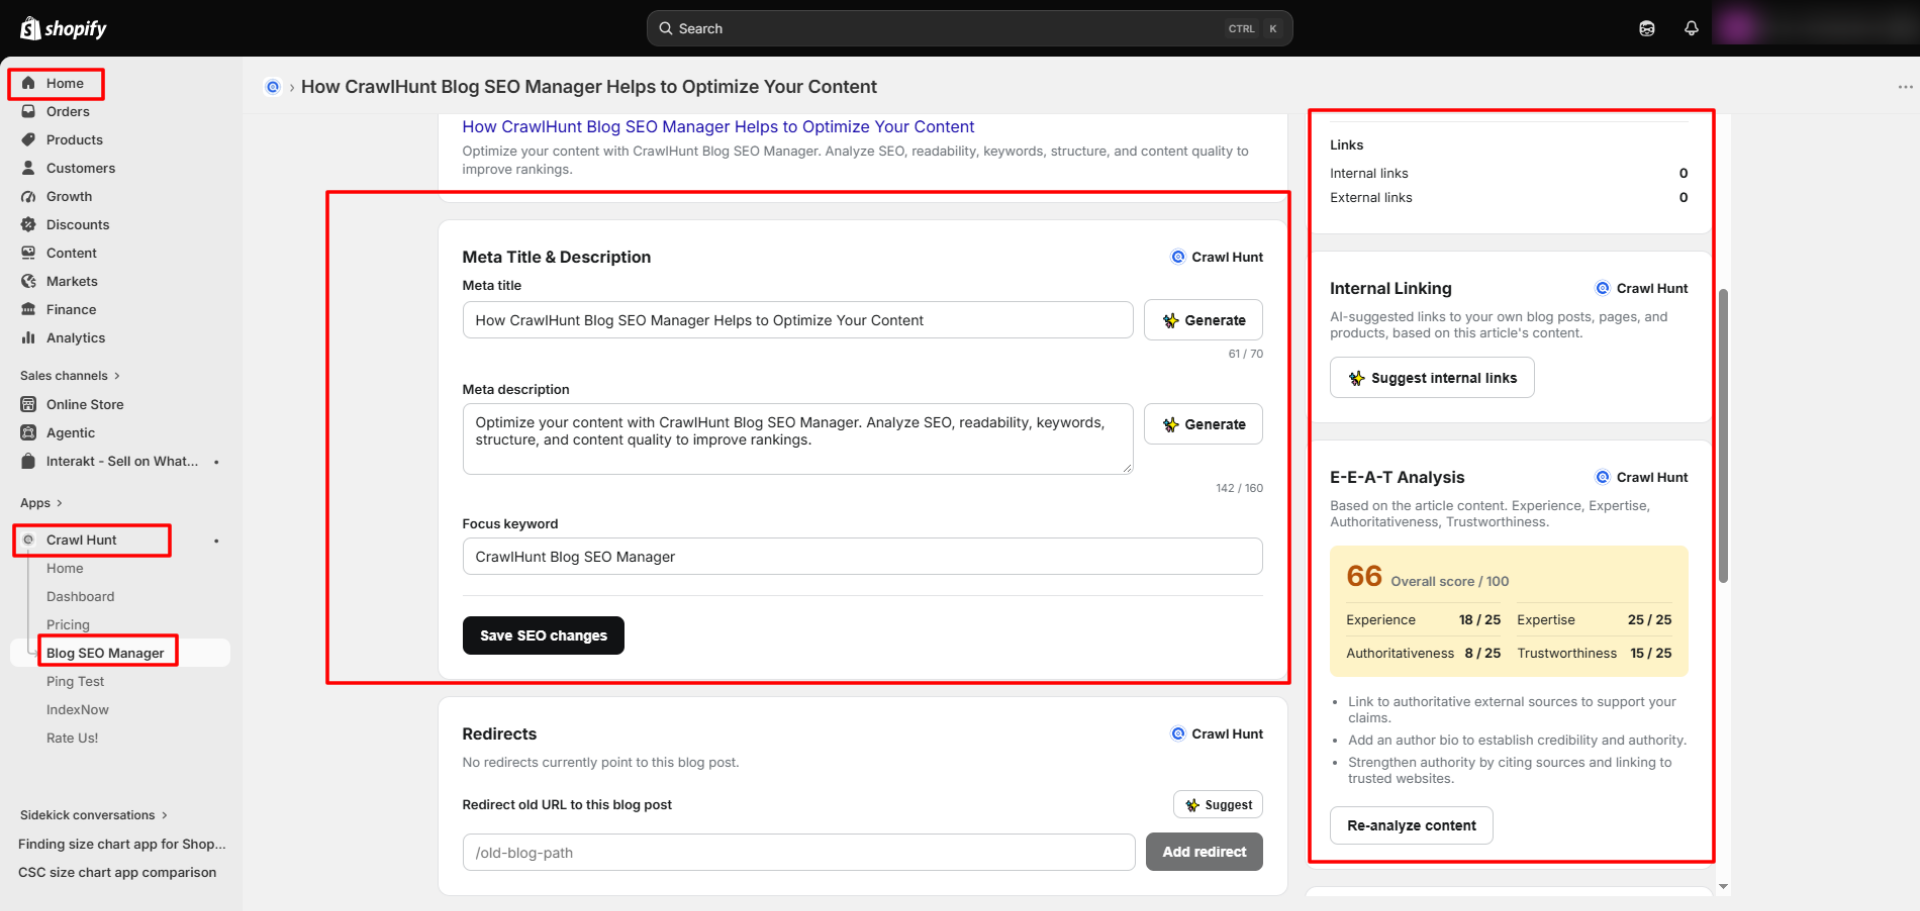1920x911 pixels.
Task: Click the Markets globe icon
Action: (x=28, y=281)
